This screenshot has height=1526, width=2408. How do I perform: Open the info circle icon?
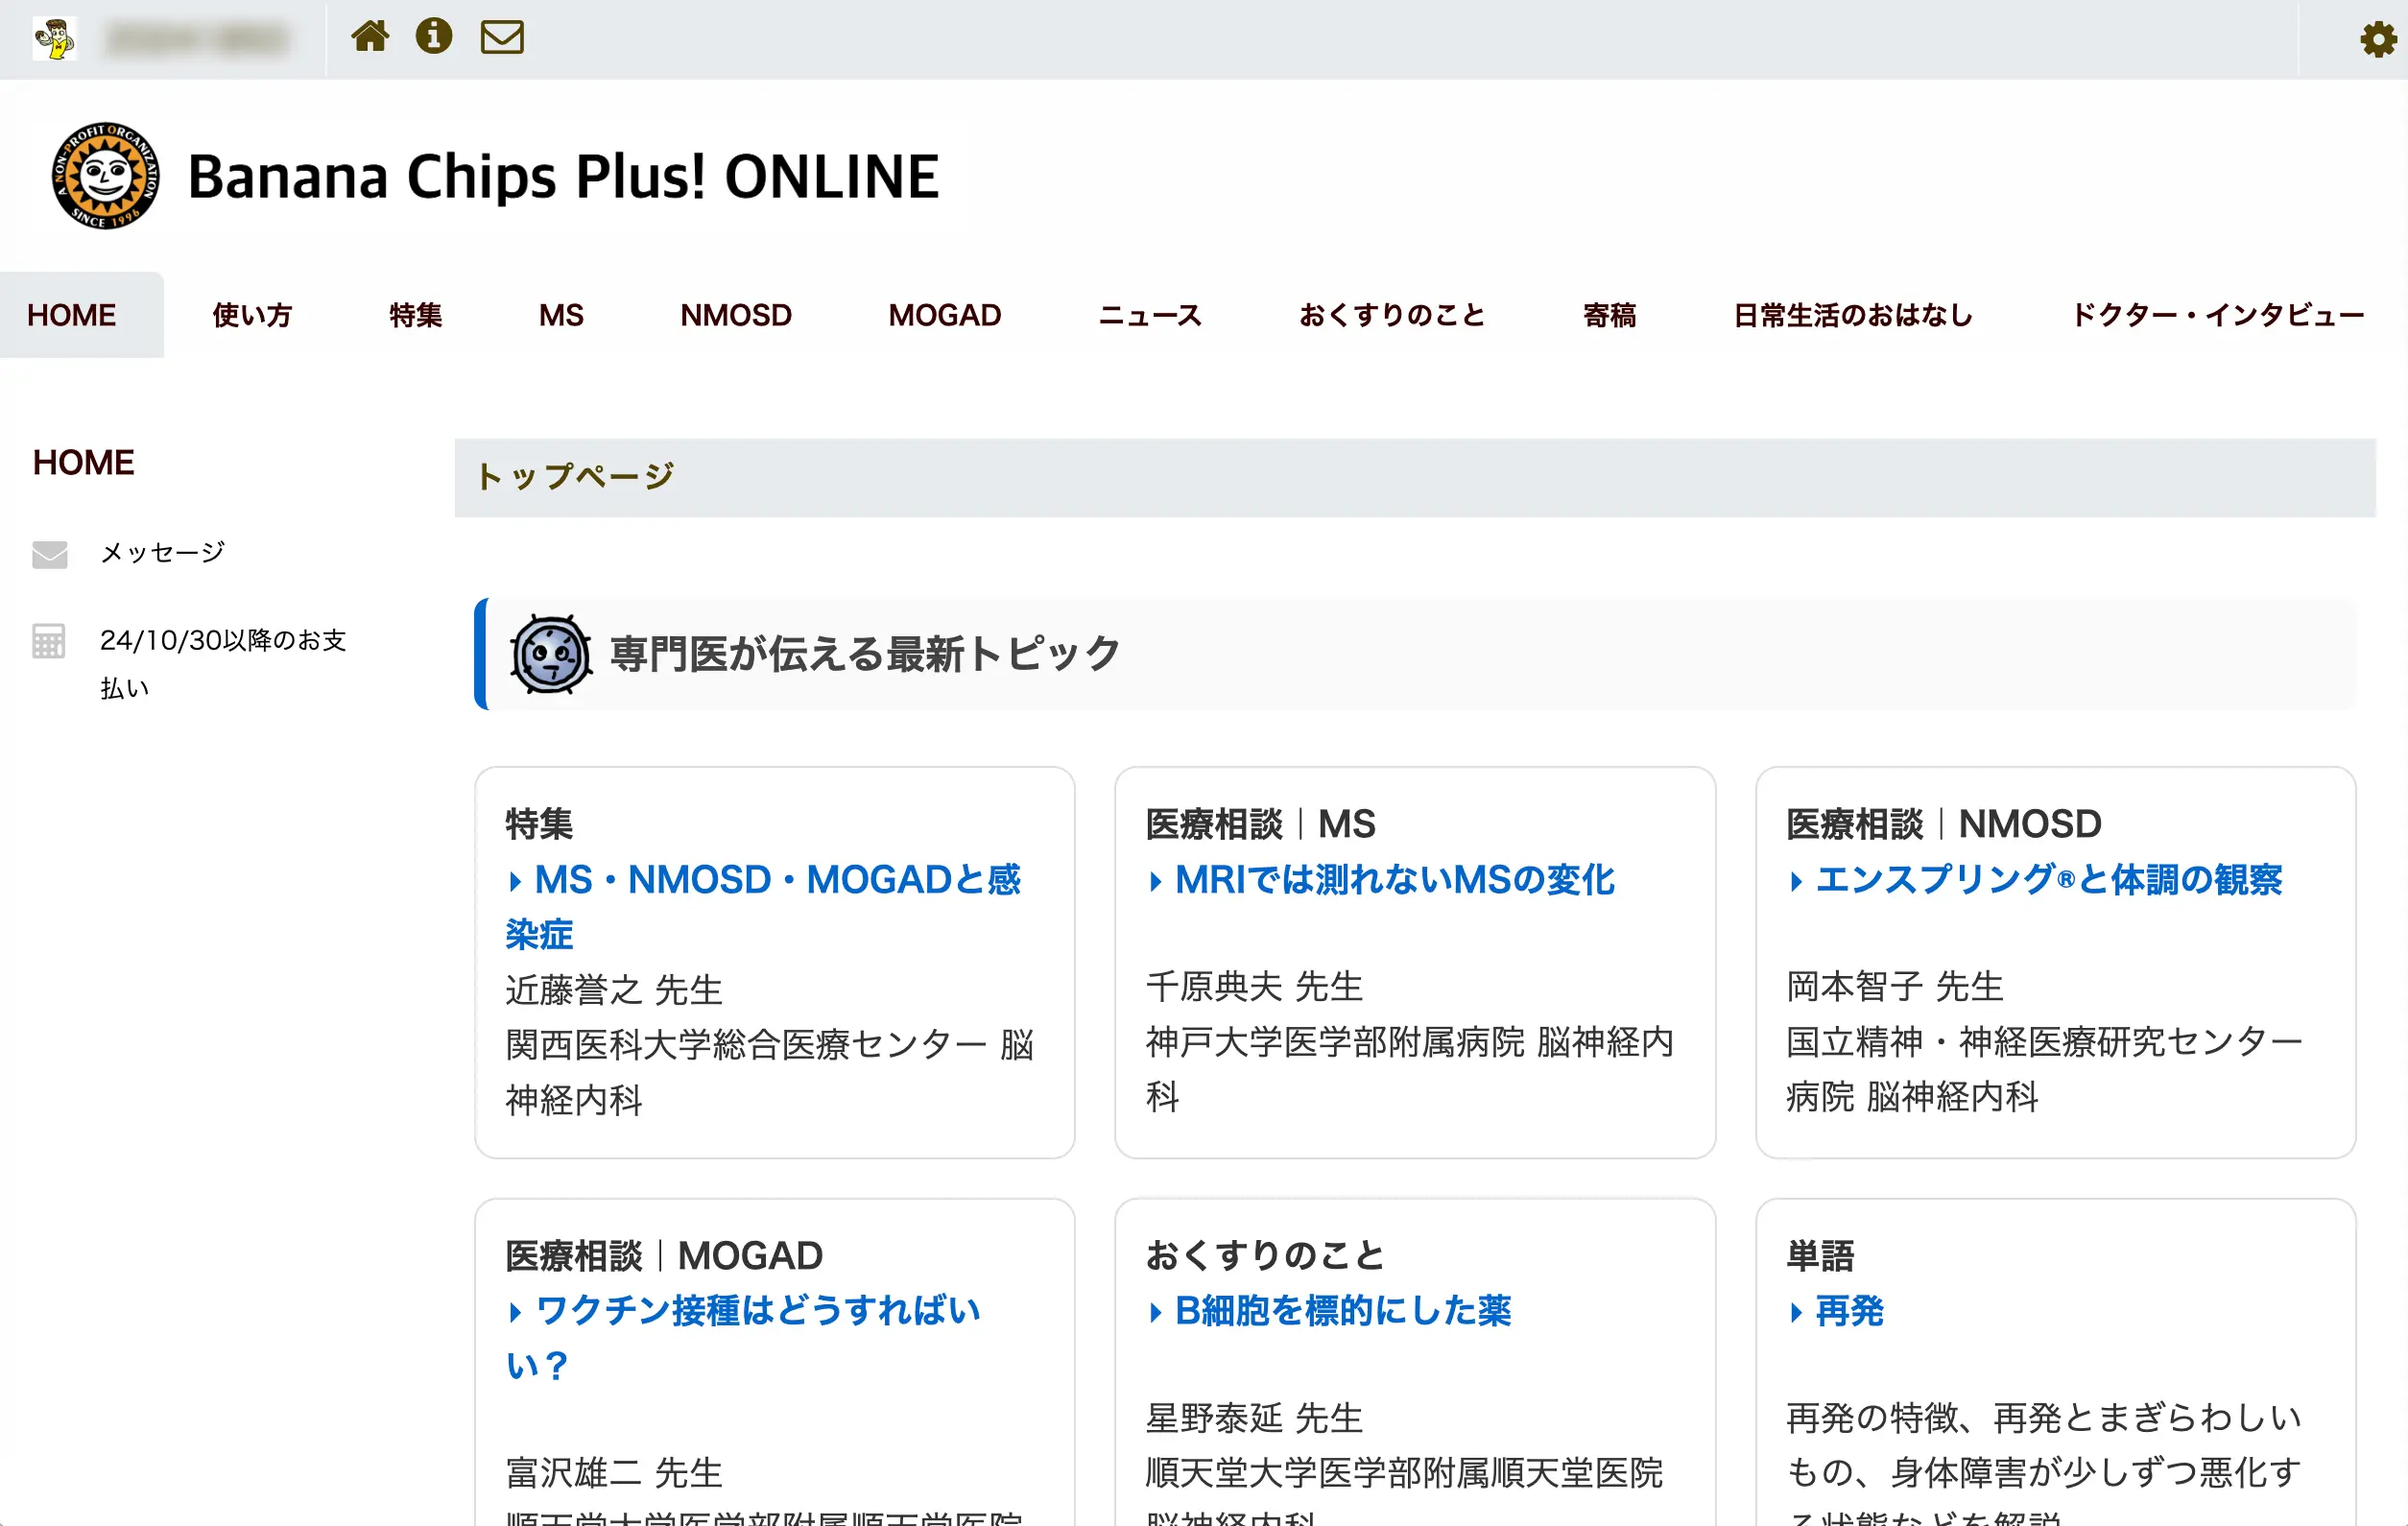point(433,37)
